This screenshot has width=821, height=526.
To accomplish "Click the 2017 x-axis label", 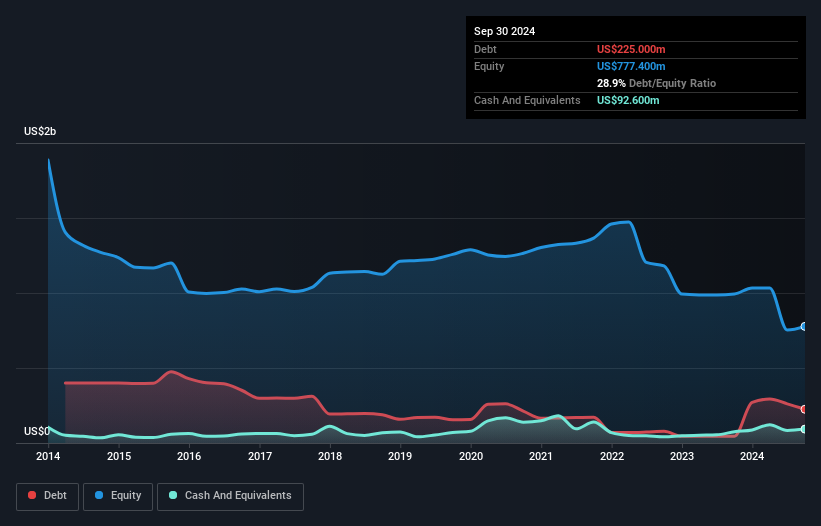I will pos(260,456).
